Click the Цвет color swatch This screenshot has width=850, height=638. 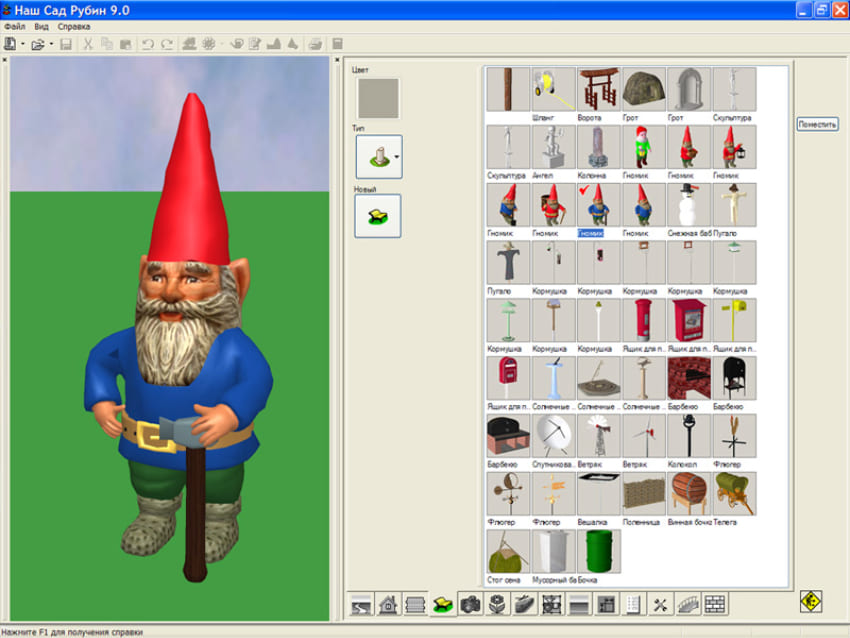pyautogui.click(x=378, y=98)
